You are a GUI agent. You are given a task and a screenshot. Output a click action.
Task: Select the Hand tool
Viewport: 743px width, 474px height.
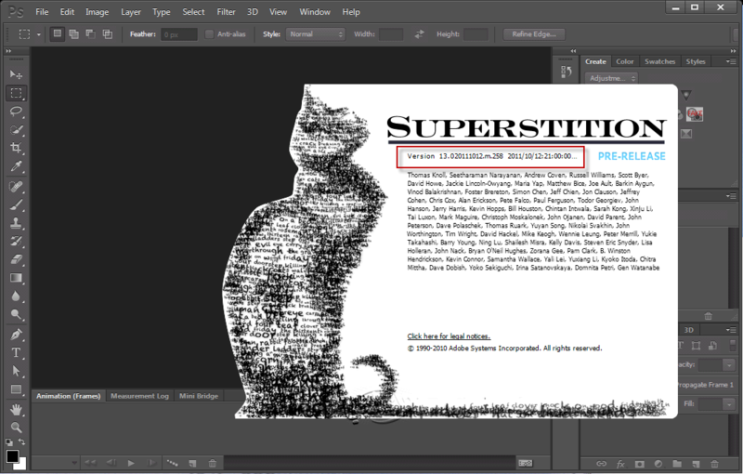[x=16, y=410]
